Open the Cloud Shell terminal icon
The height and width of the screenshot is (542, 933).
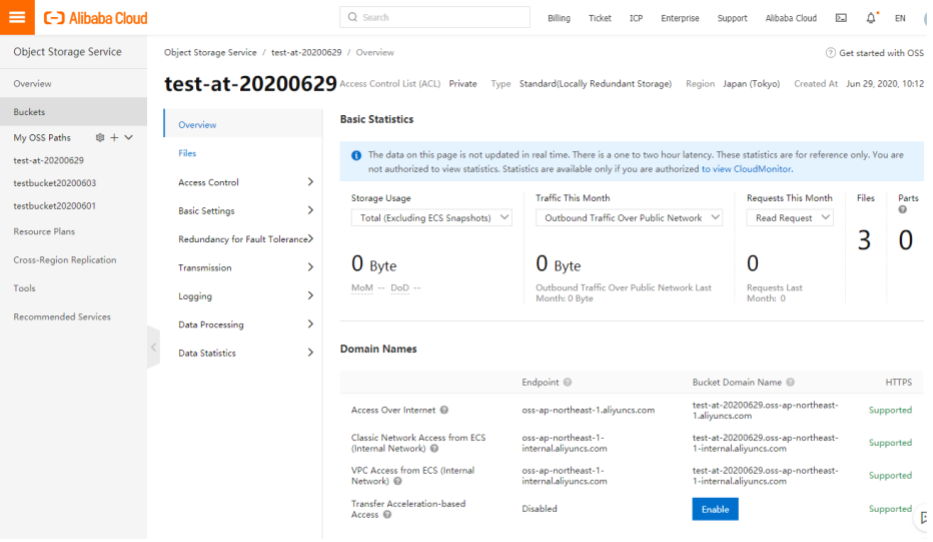[841, 18]
